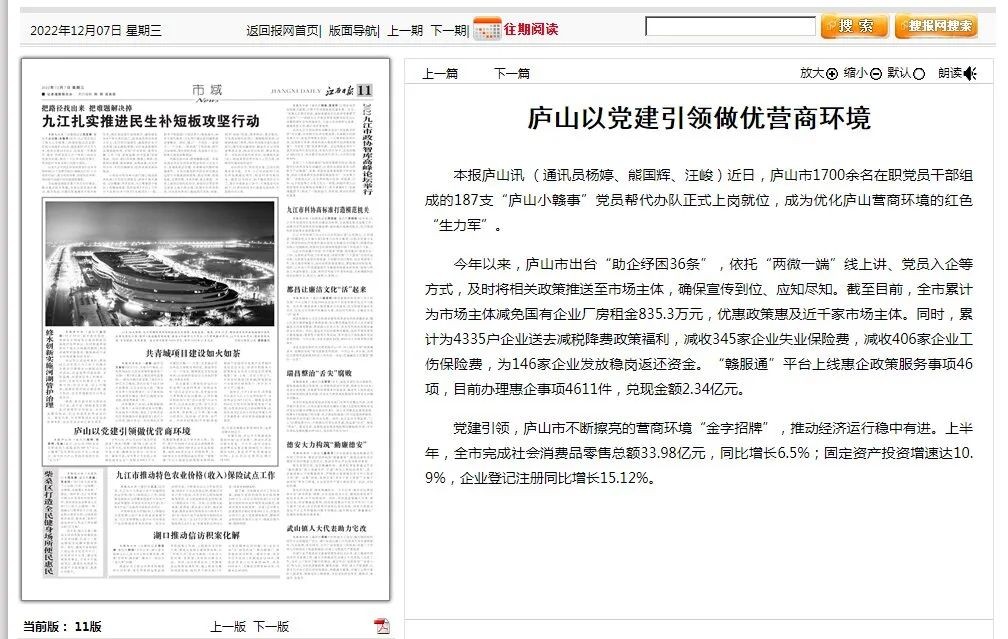
Task: Click the 搜报网搜索 button
Action: coord(936,26)
